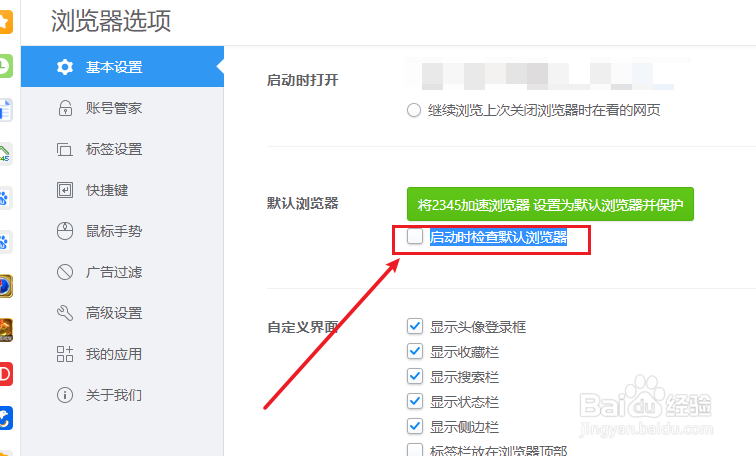Image resolution: width=756 pixels, height=456 pixels.
Task: Click the block icon for 广告过滤
Action: click(65, 272)
